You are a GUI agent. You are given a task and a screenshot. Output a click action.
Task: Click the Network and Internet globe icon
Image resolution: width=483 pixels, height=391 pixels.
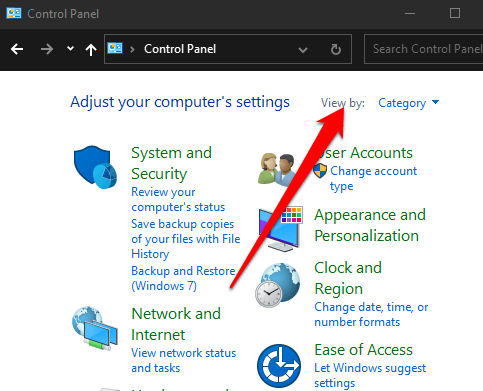pyautogui.click(x=95, y=328)
